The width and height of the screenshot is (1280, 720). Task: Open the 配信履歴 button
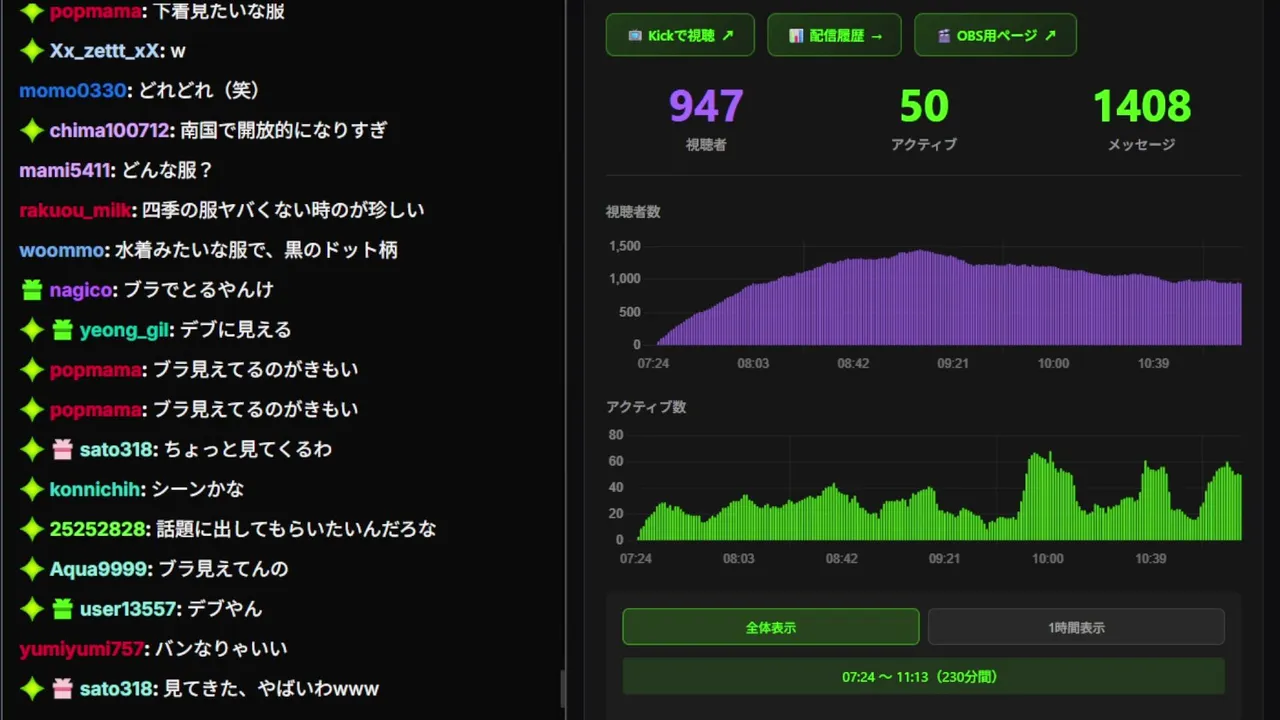[x=834, y=35]
